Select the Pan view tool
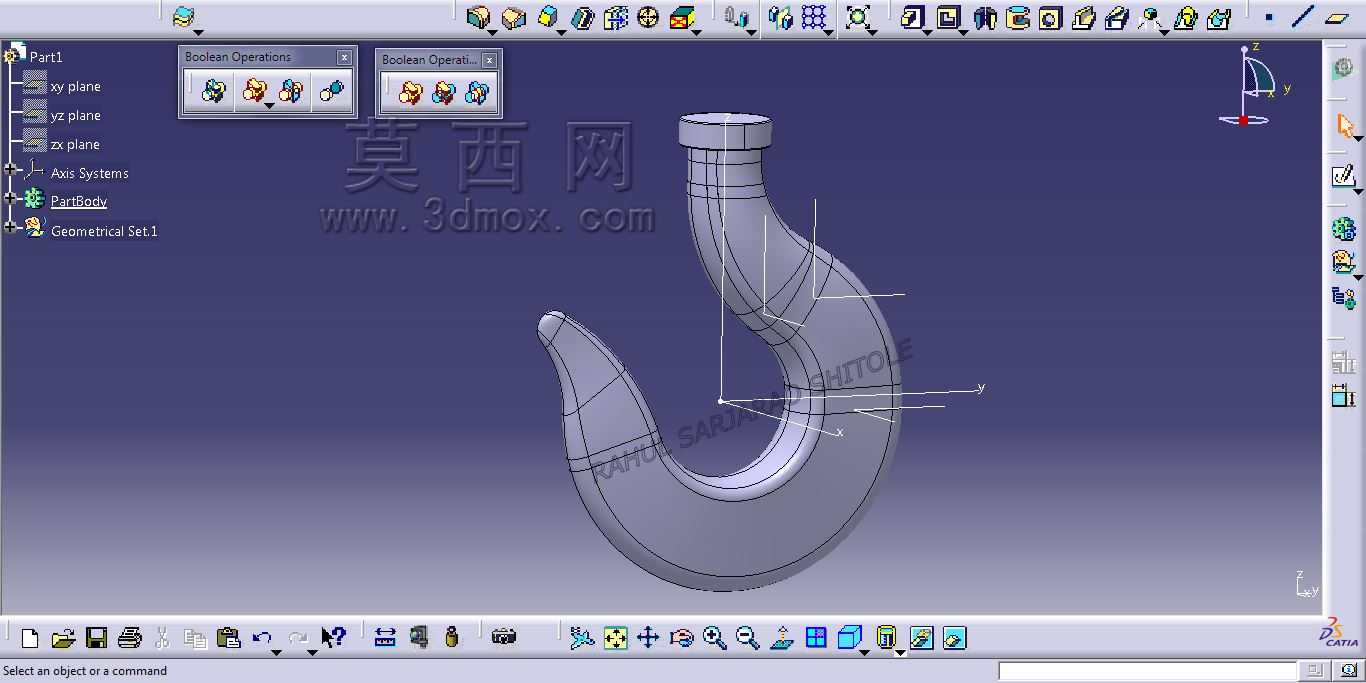Screen dimensions: 1366x683 648,637
